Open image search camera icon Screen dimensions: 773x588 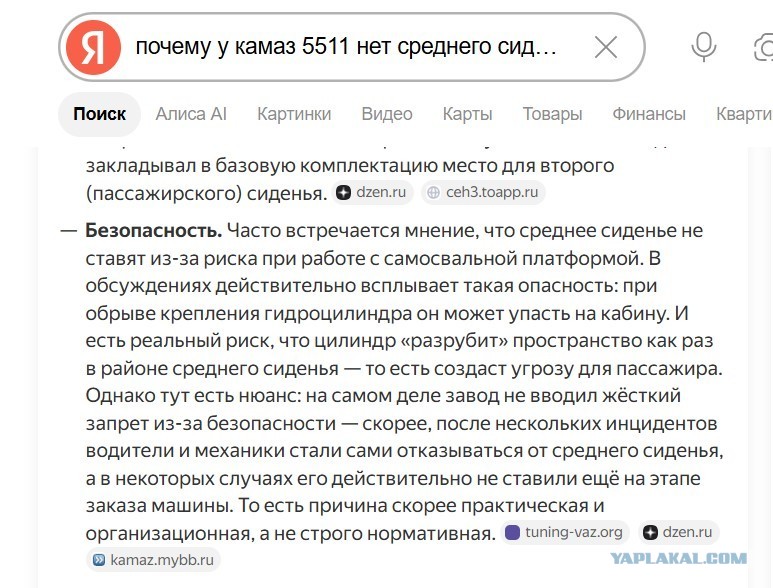[764, 48]
